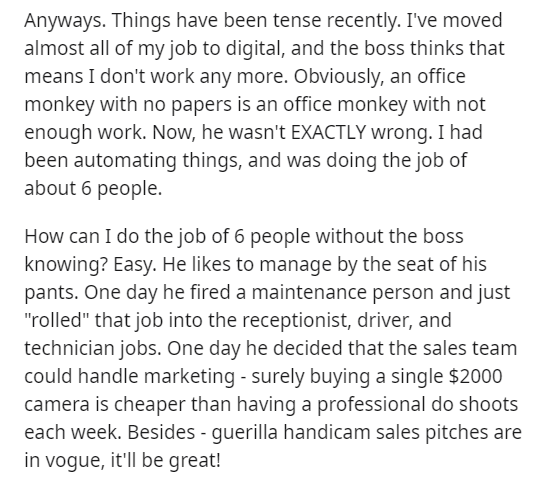Image resolution: width=534 pixels, height=484 pixels.
Task: Click the word "knowing?" in second paragraph
Action: tap(66, 265)
